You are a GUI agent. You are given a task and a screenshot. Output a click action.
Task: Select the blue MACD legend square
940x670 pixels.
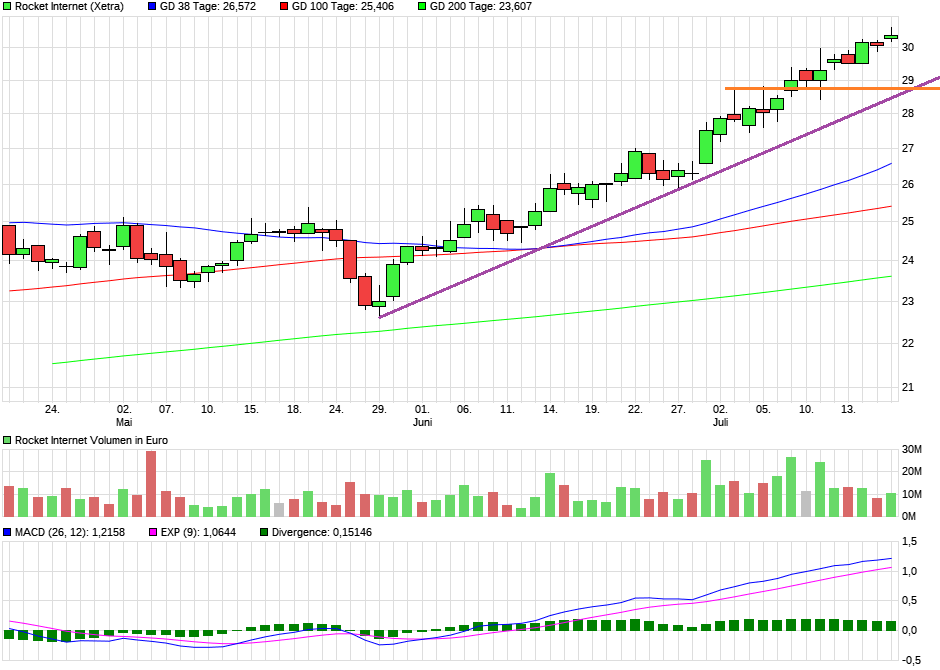tap(8, 533)
